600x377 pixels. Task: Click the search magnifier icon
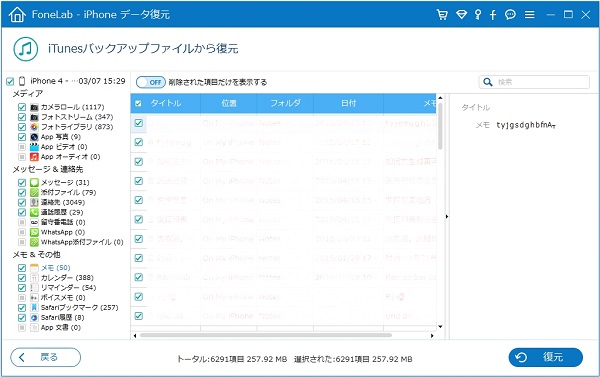point(488,82)
